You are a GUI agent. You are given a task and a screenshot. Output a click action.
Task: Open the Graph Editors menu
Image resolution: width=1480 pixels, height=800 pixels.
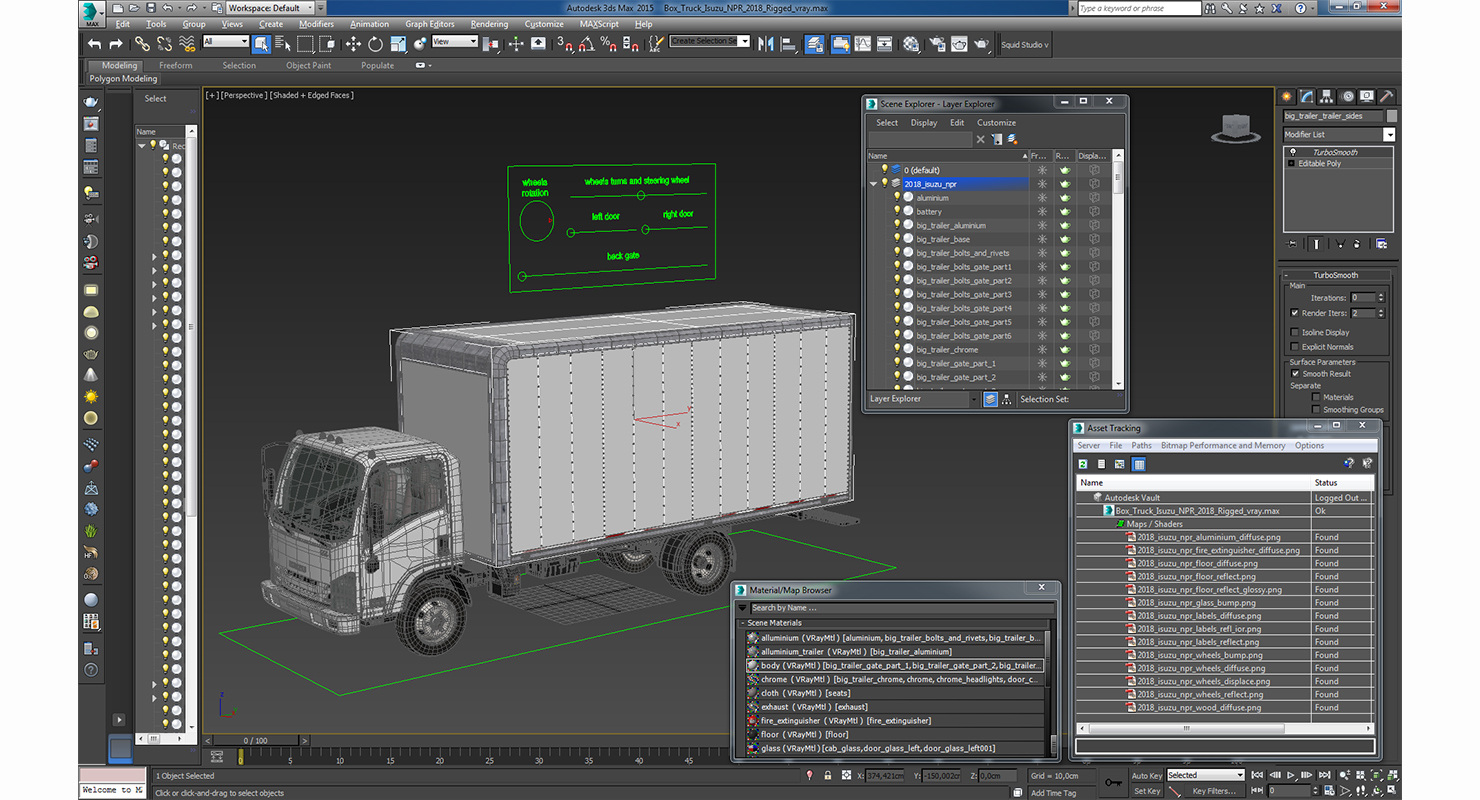[x=430, y=24]
